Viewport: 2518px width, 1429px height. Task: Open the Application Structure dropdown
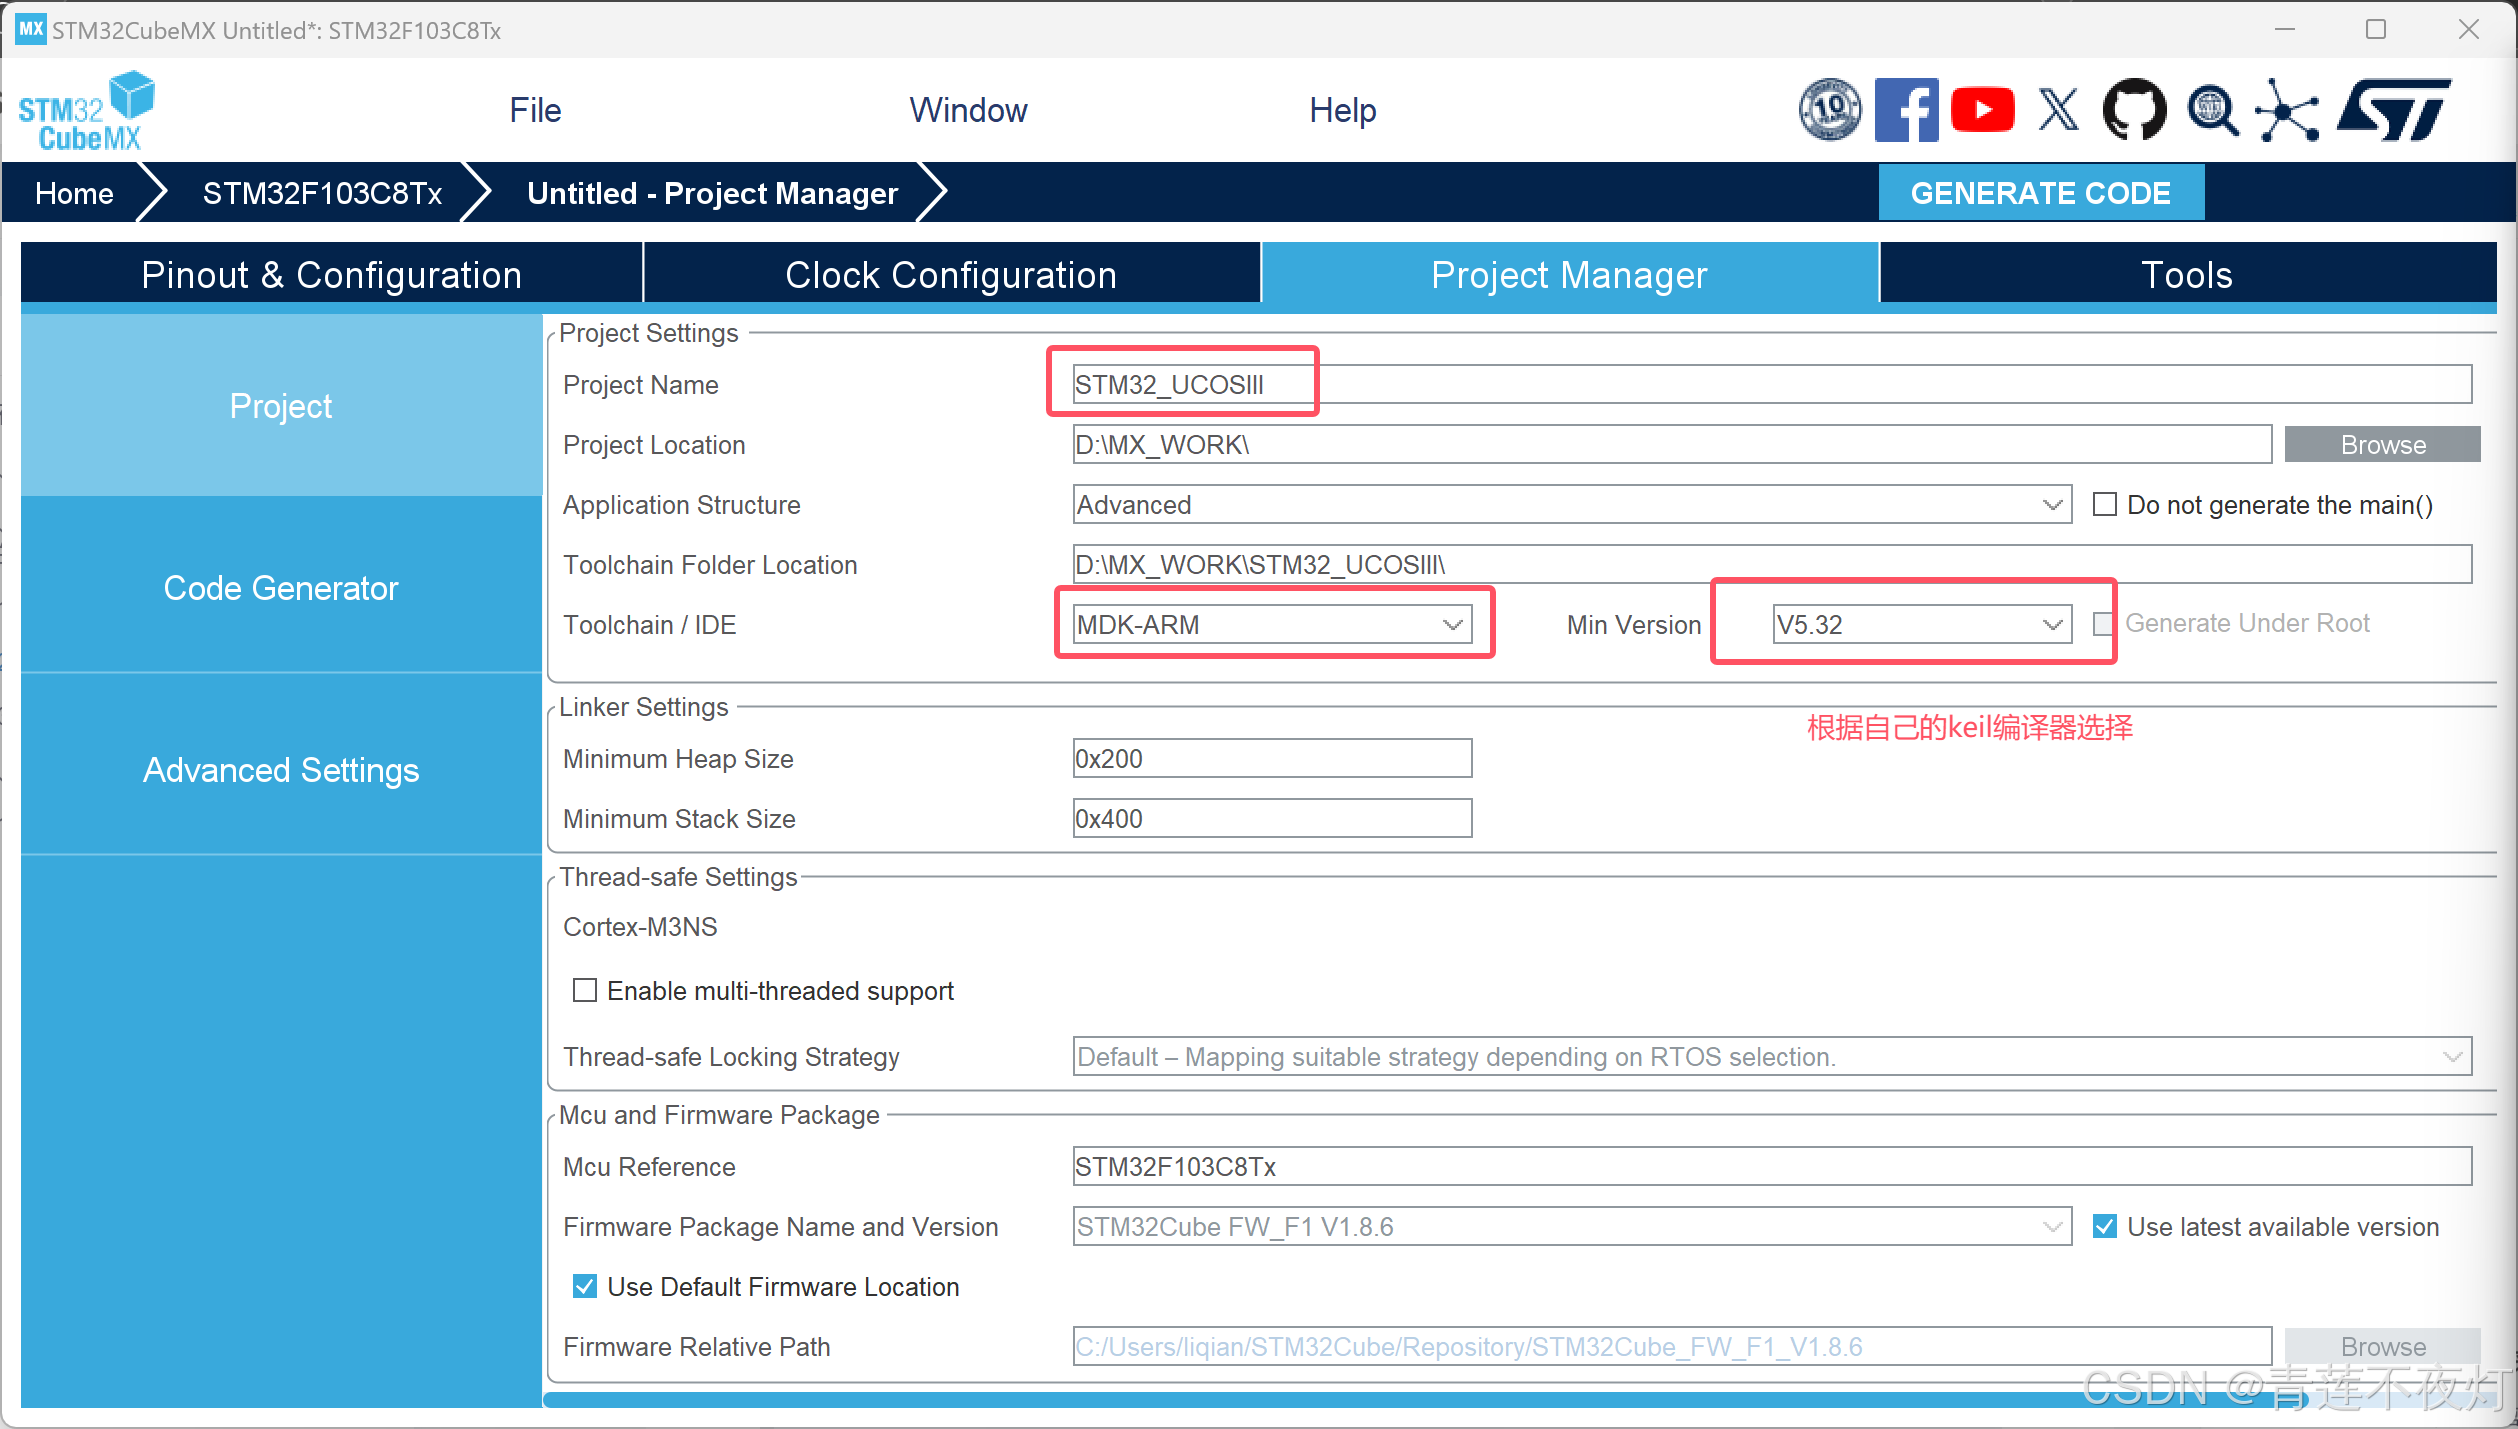click(x=1570, y=504)
